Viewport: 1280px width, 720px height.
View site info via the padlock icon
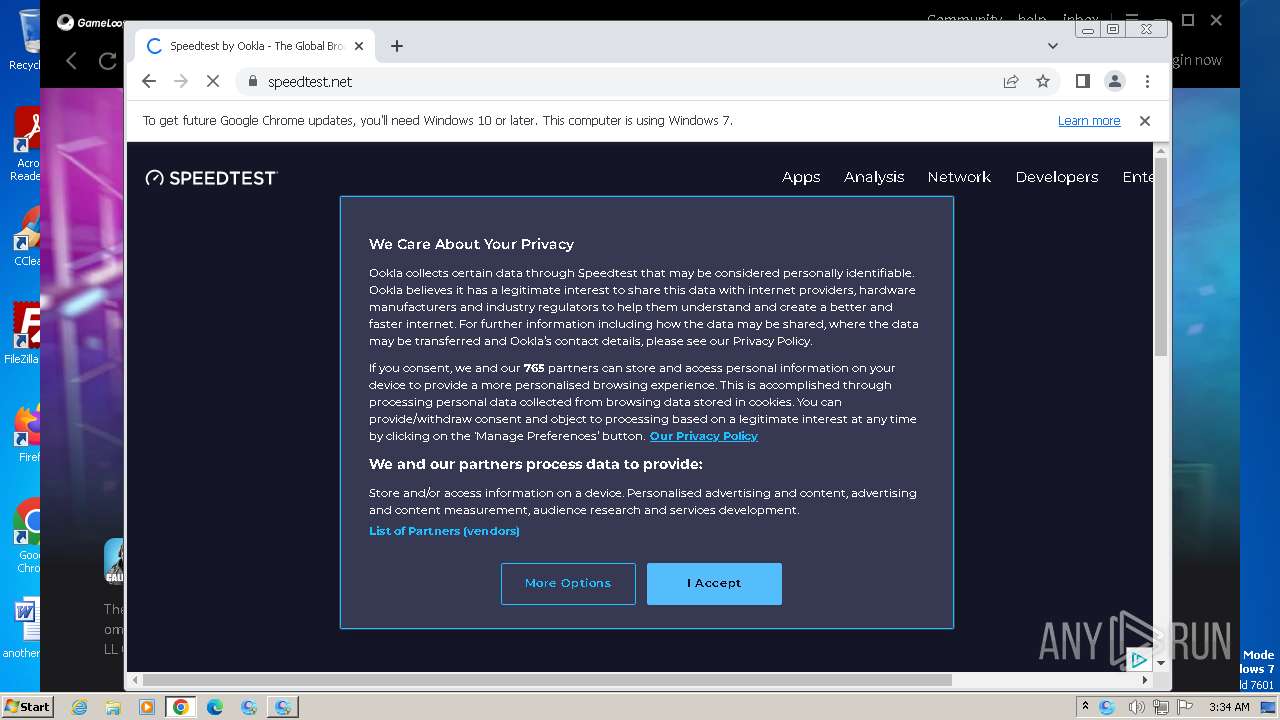coord(252,81)
